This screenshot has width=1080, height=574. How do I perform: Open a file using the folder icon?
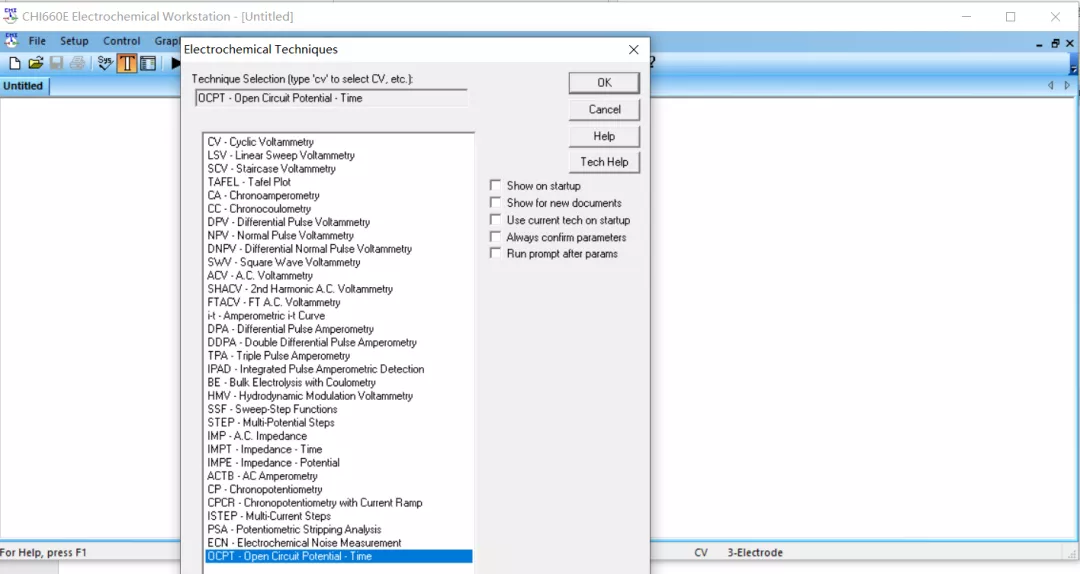[36, 63]
